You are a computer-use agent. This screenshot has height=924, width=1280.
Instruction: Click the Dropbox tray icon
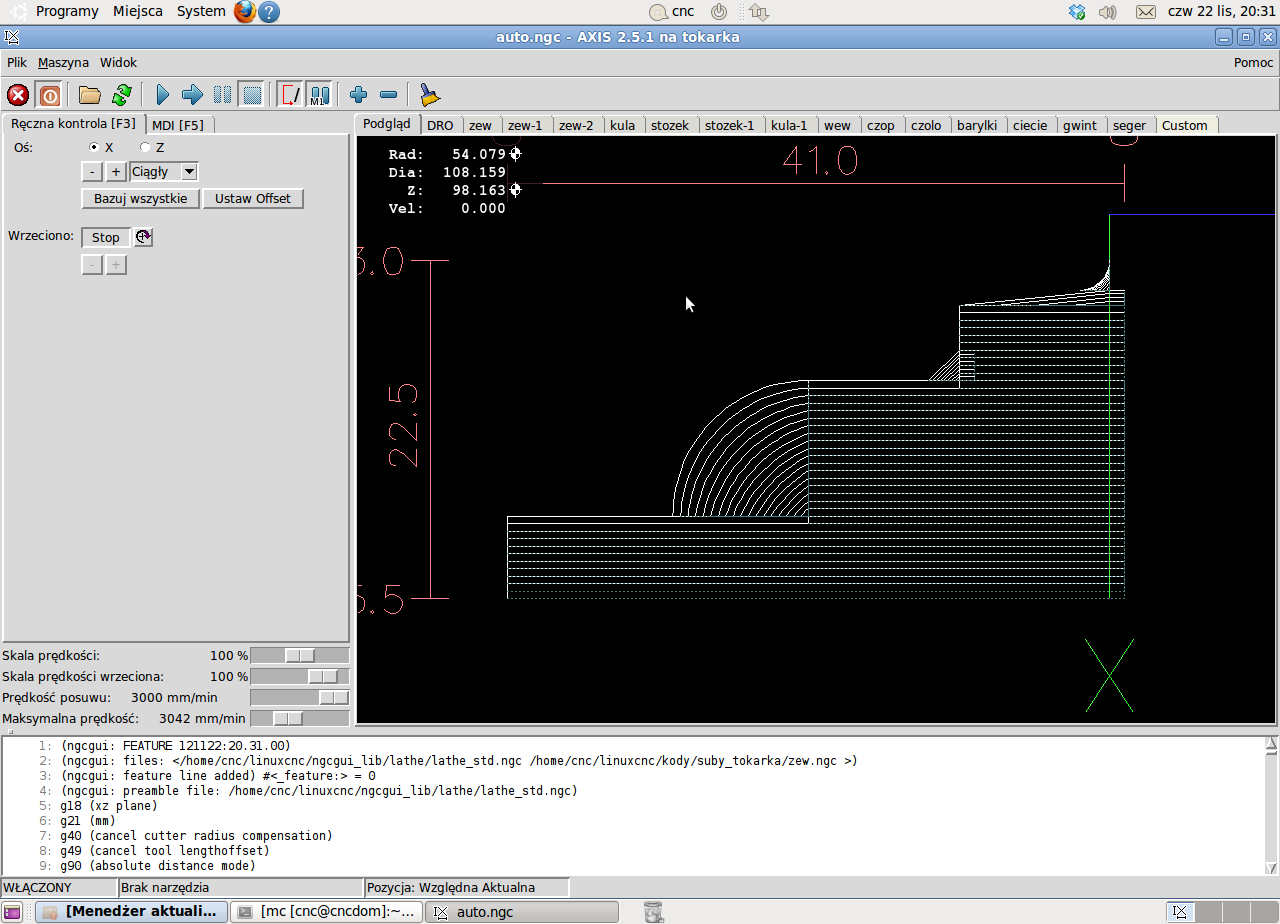coord(1077,12)
